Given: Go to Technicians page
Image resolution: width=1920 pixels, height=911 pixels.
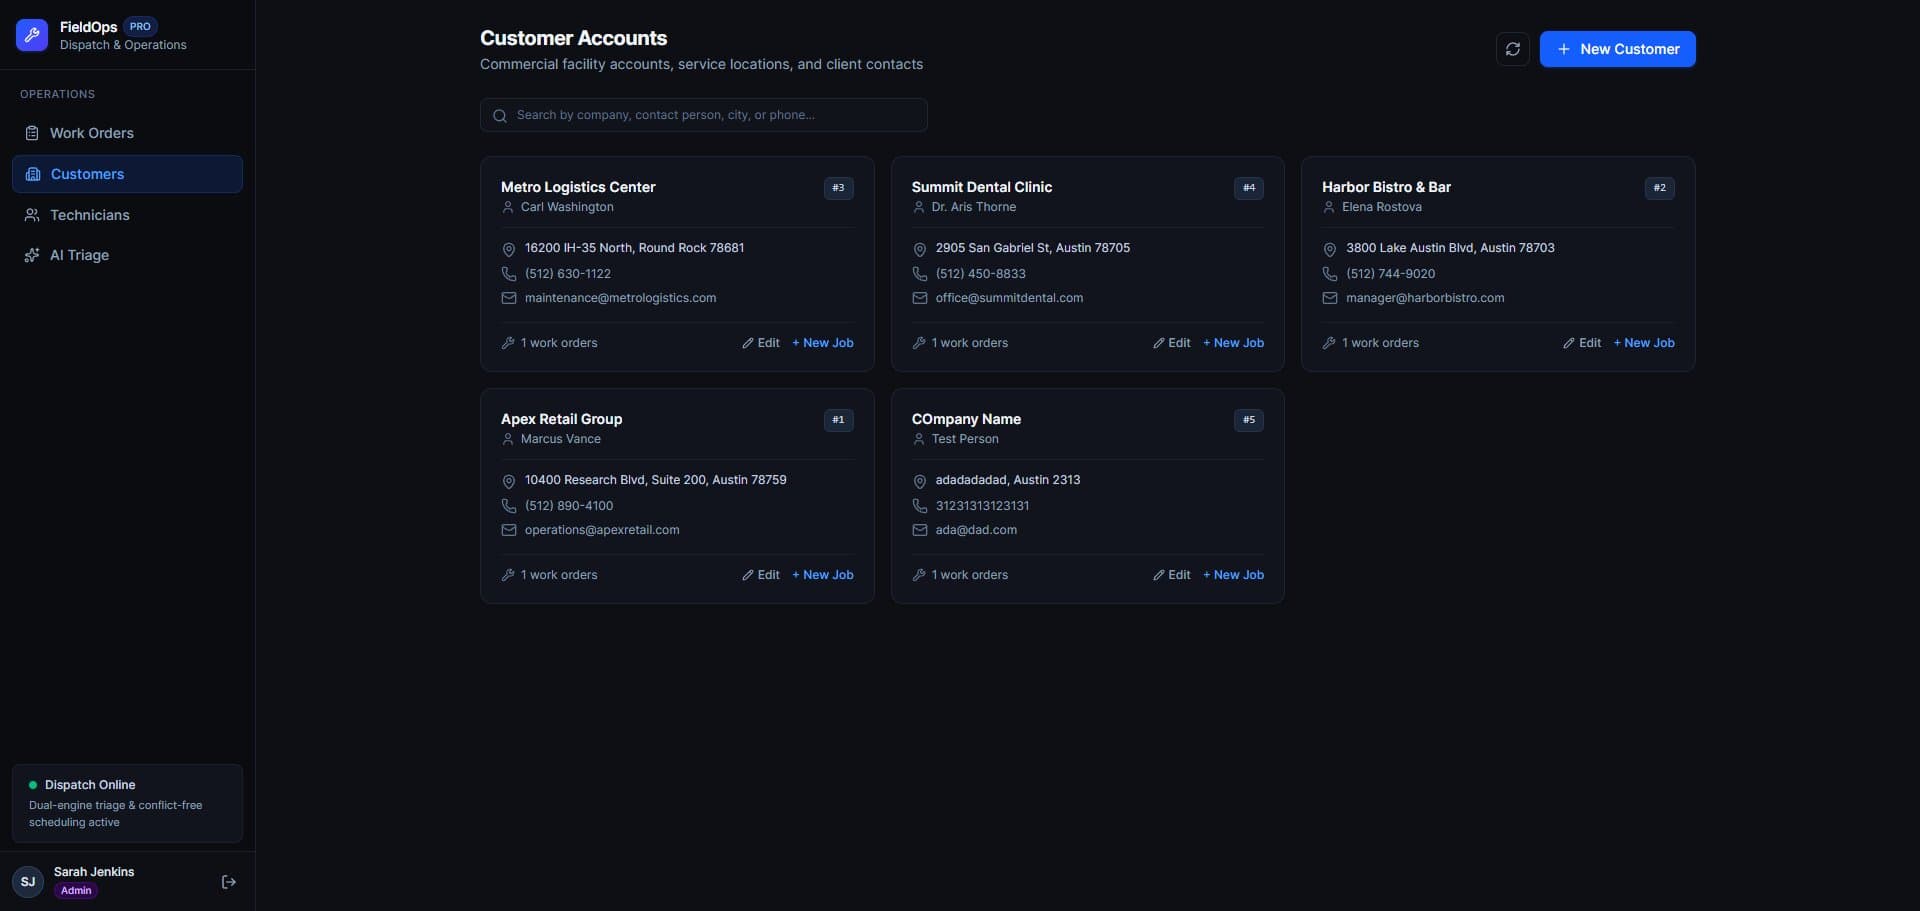Looking at the screenshot, I should [127, 215].
